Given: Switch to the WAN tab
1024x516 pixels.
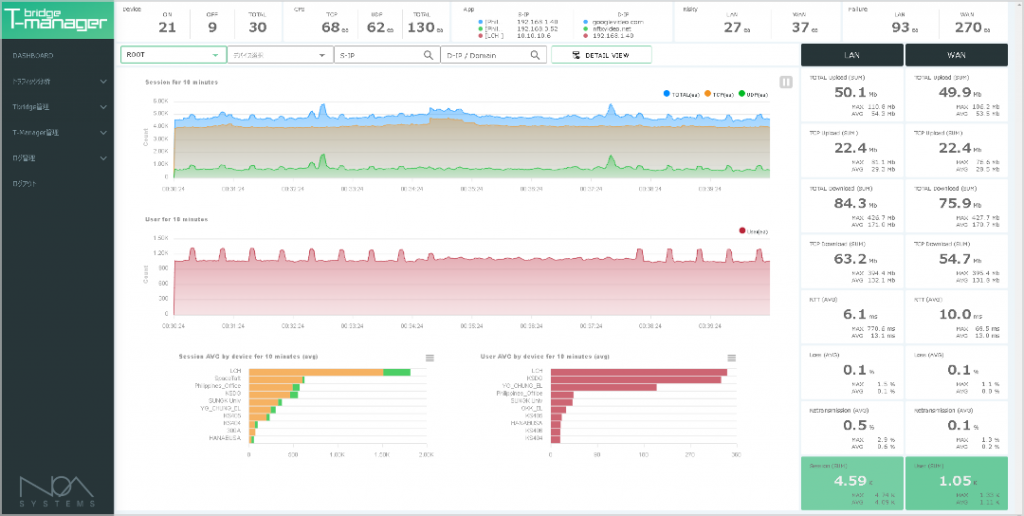Looking at the screenshot, I should point(956,55).
